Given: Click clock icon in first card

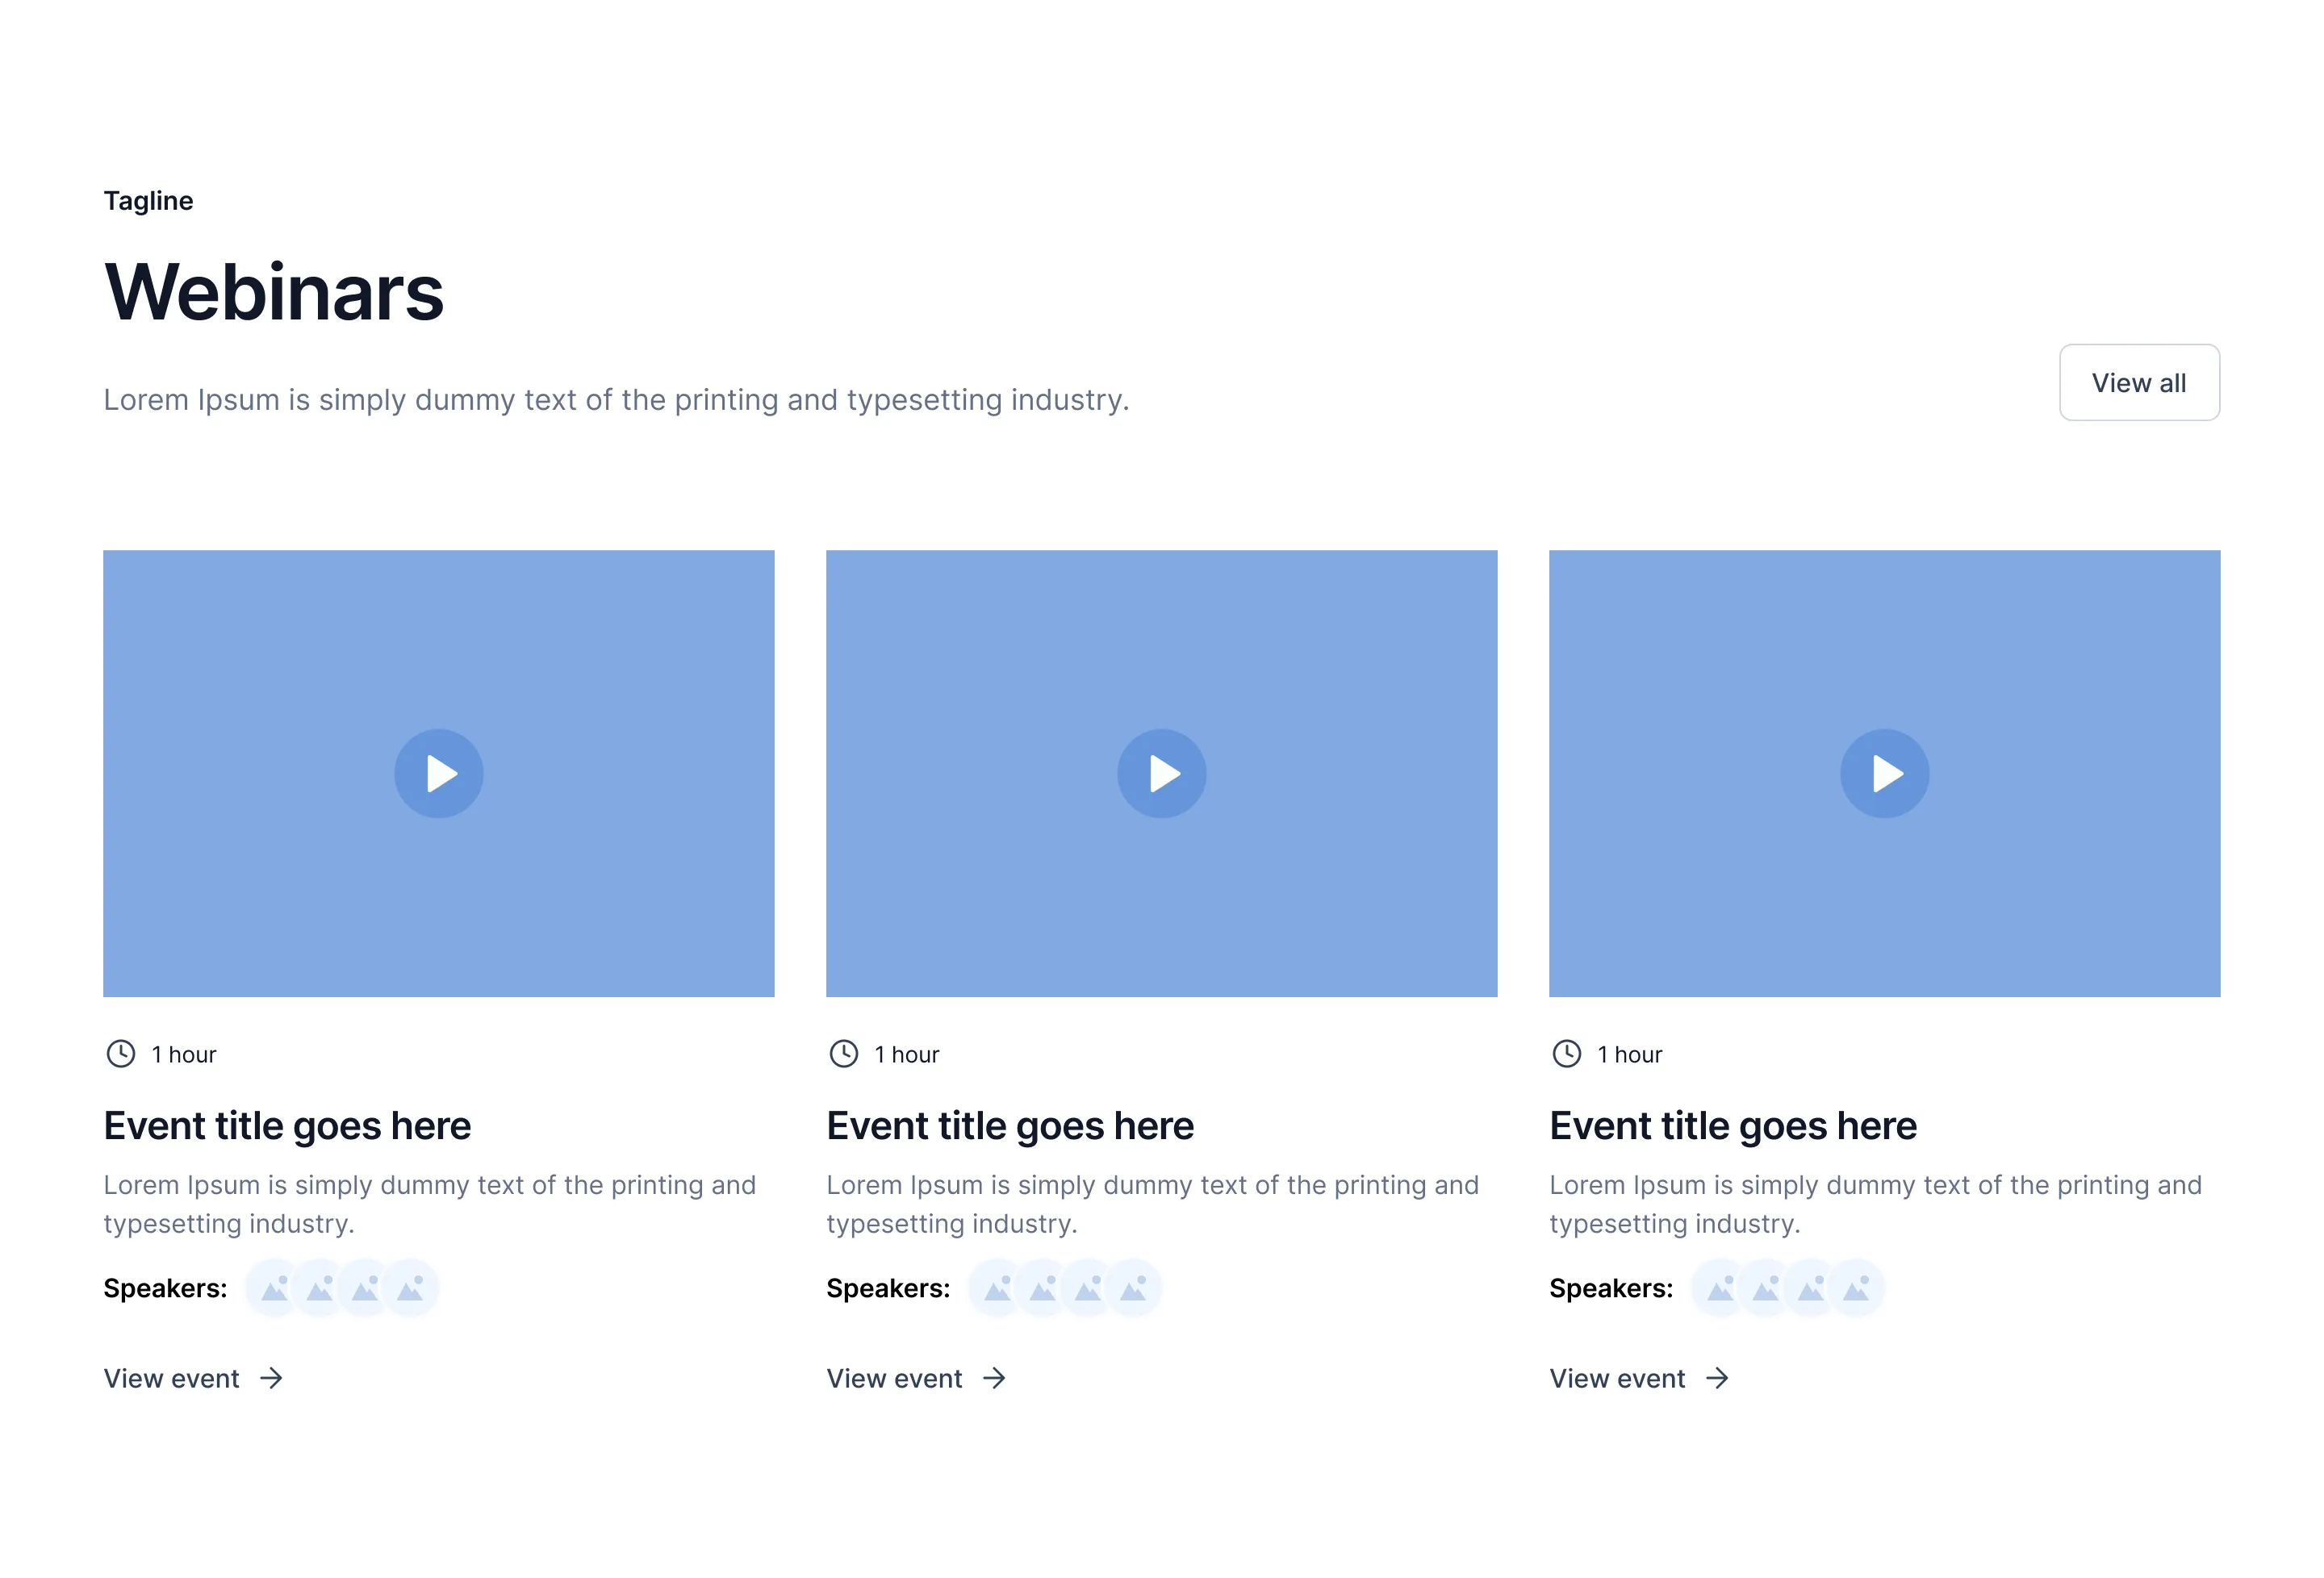Looking at the screenshot, I should pyautogui.click(x=120, y=1053).
